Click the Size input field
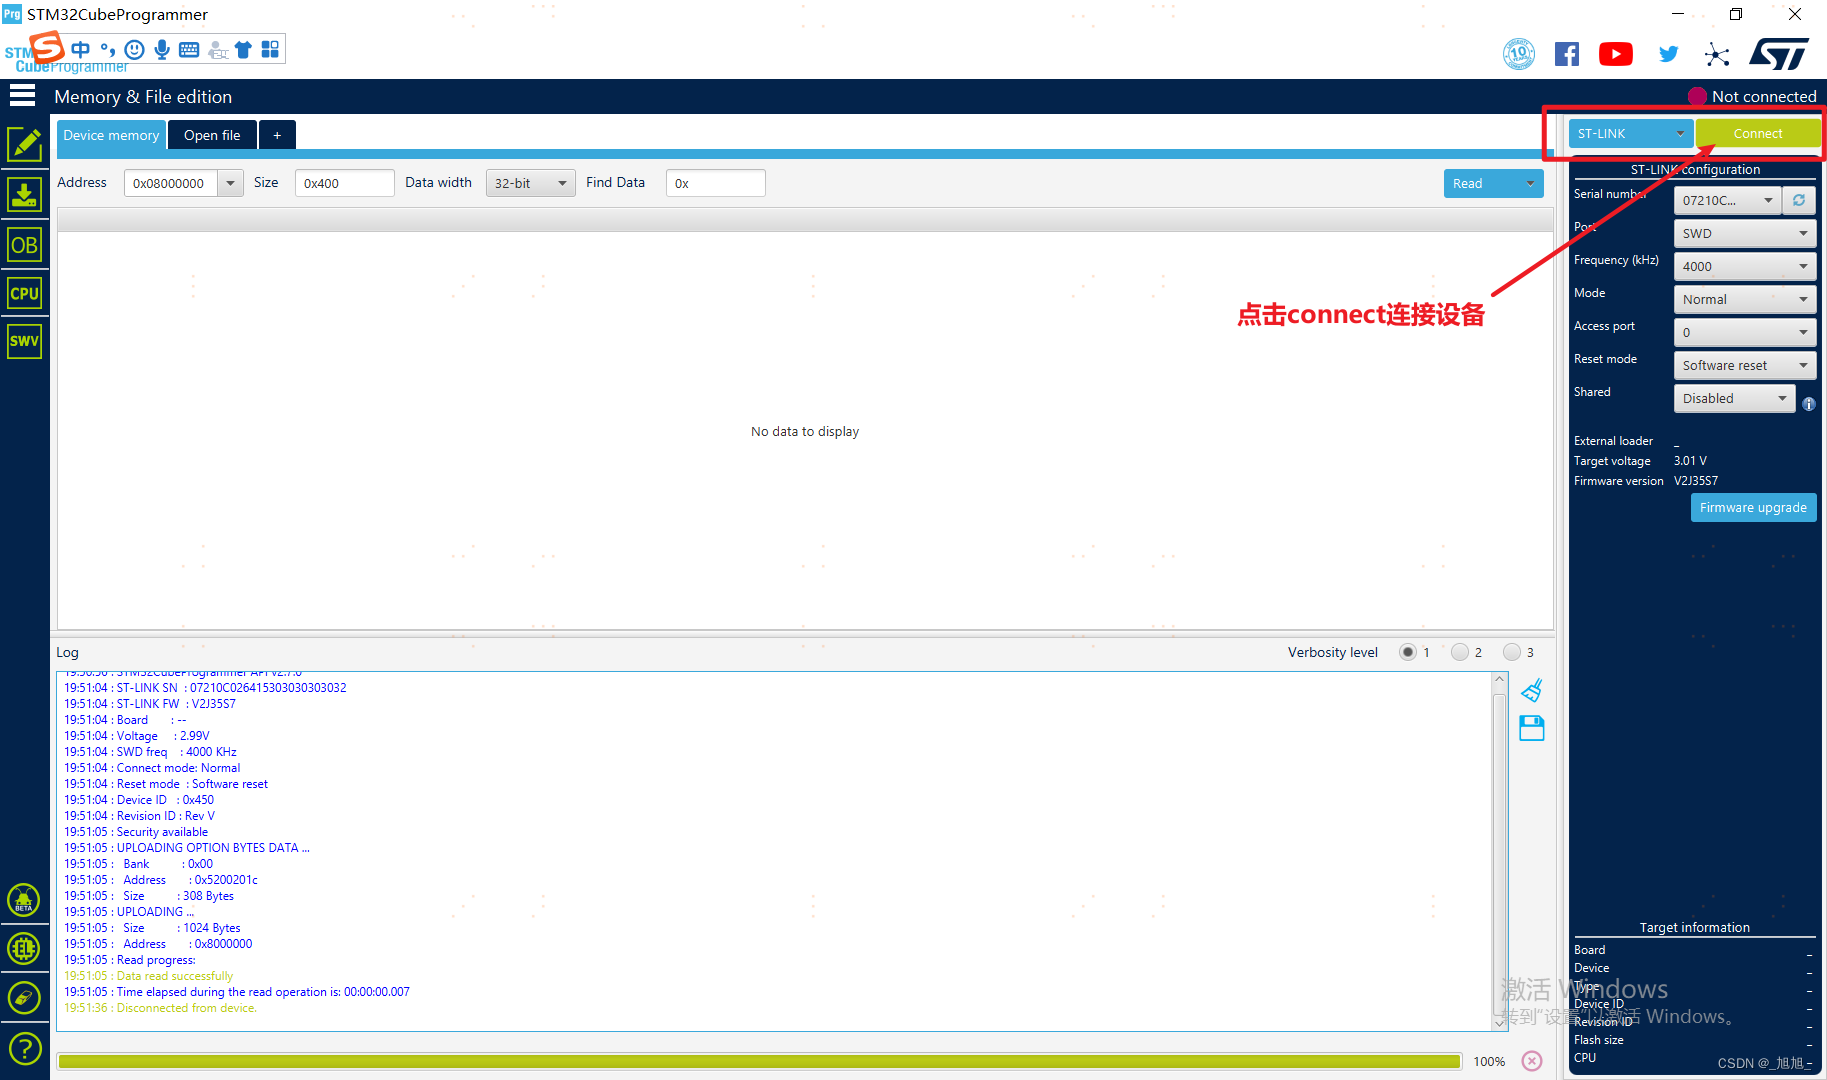This screenshot has height=1080, width=1827. pyautogui.click(x=345, y=183)
